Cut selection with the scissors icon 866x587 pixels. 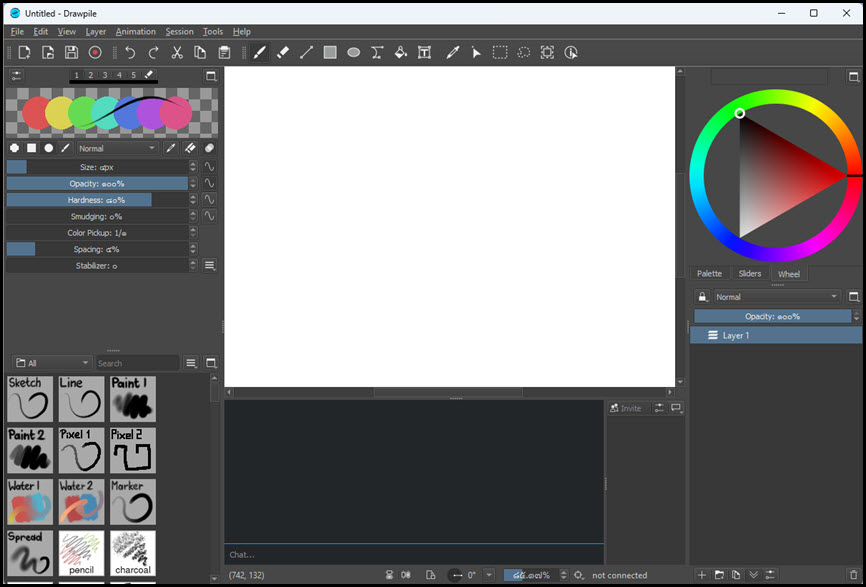[x=177, y=52]
